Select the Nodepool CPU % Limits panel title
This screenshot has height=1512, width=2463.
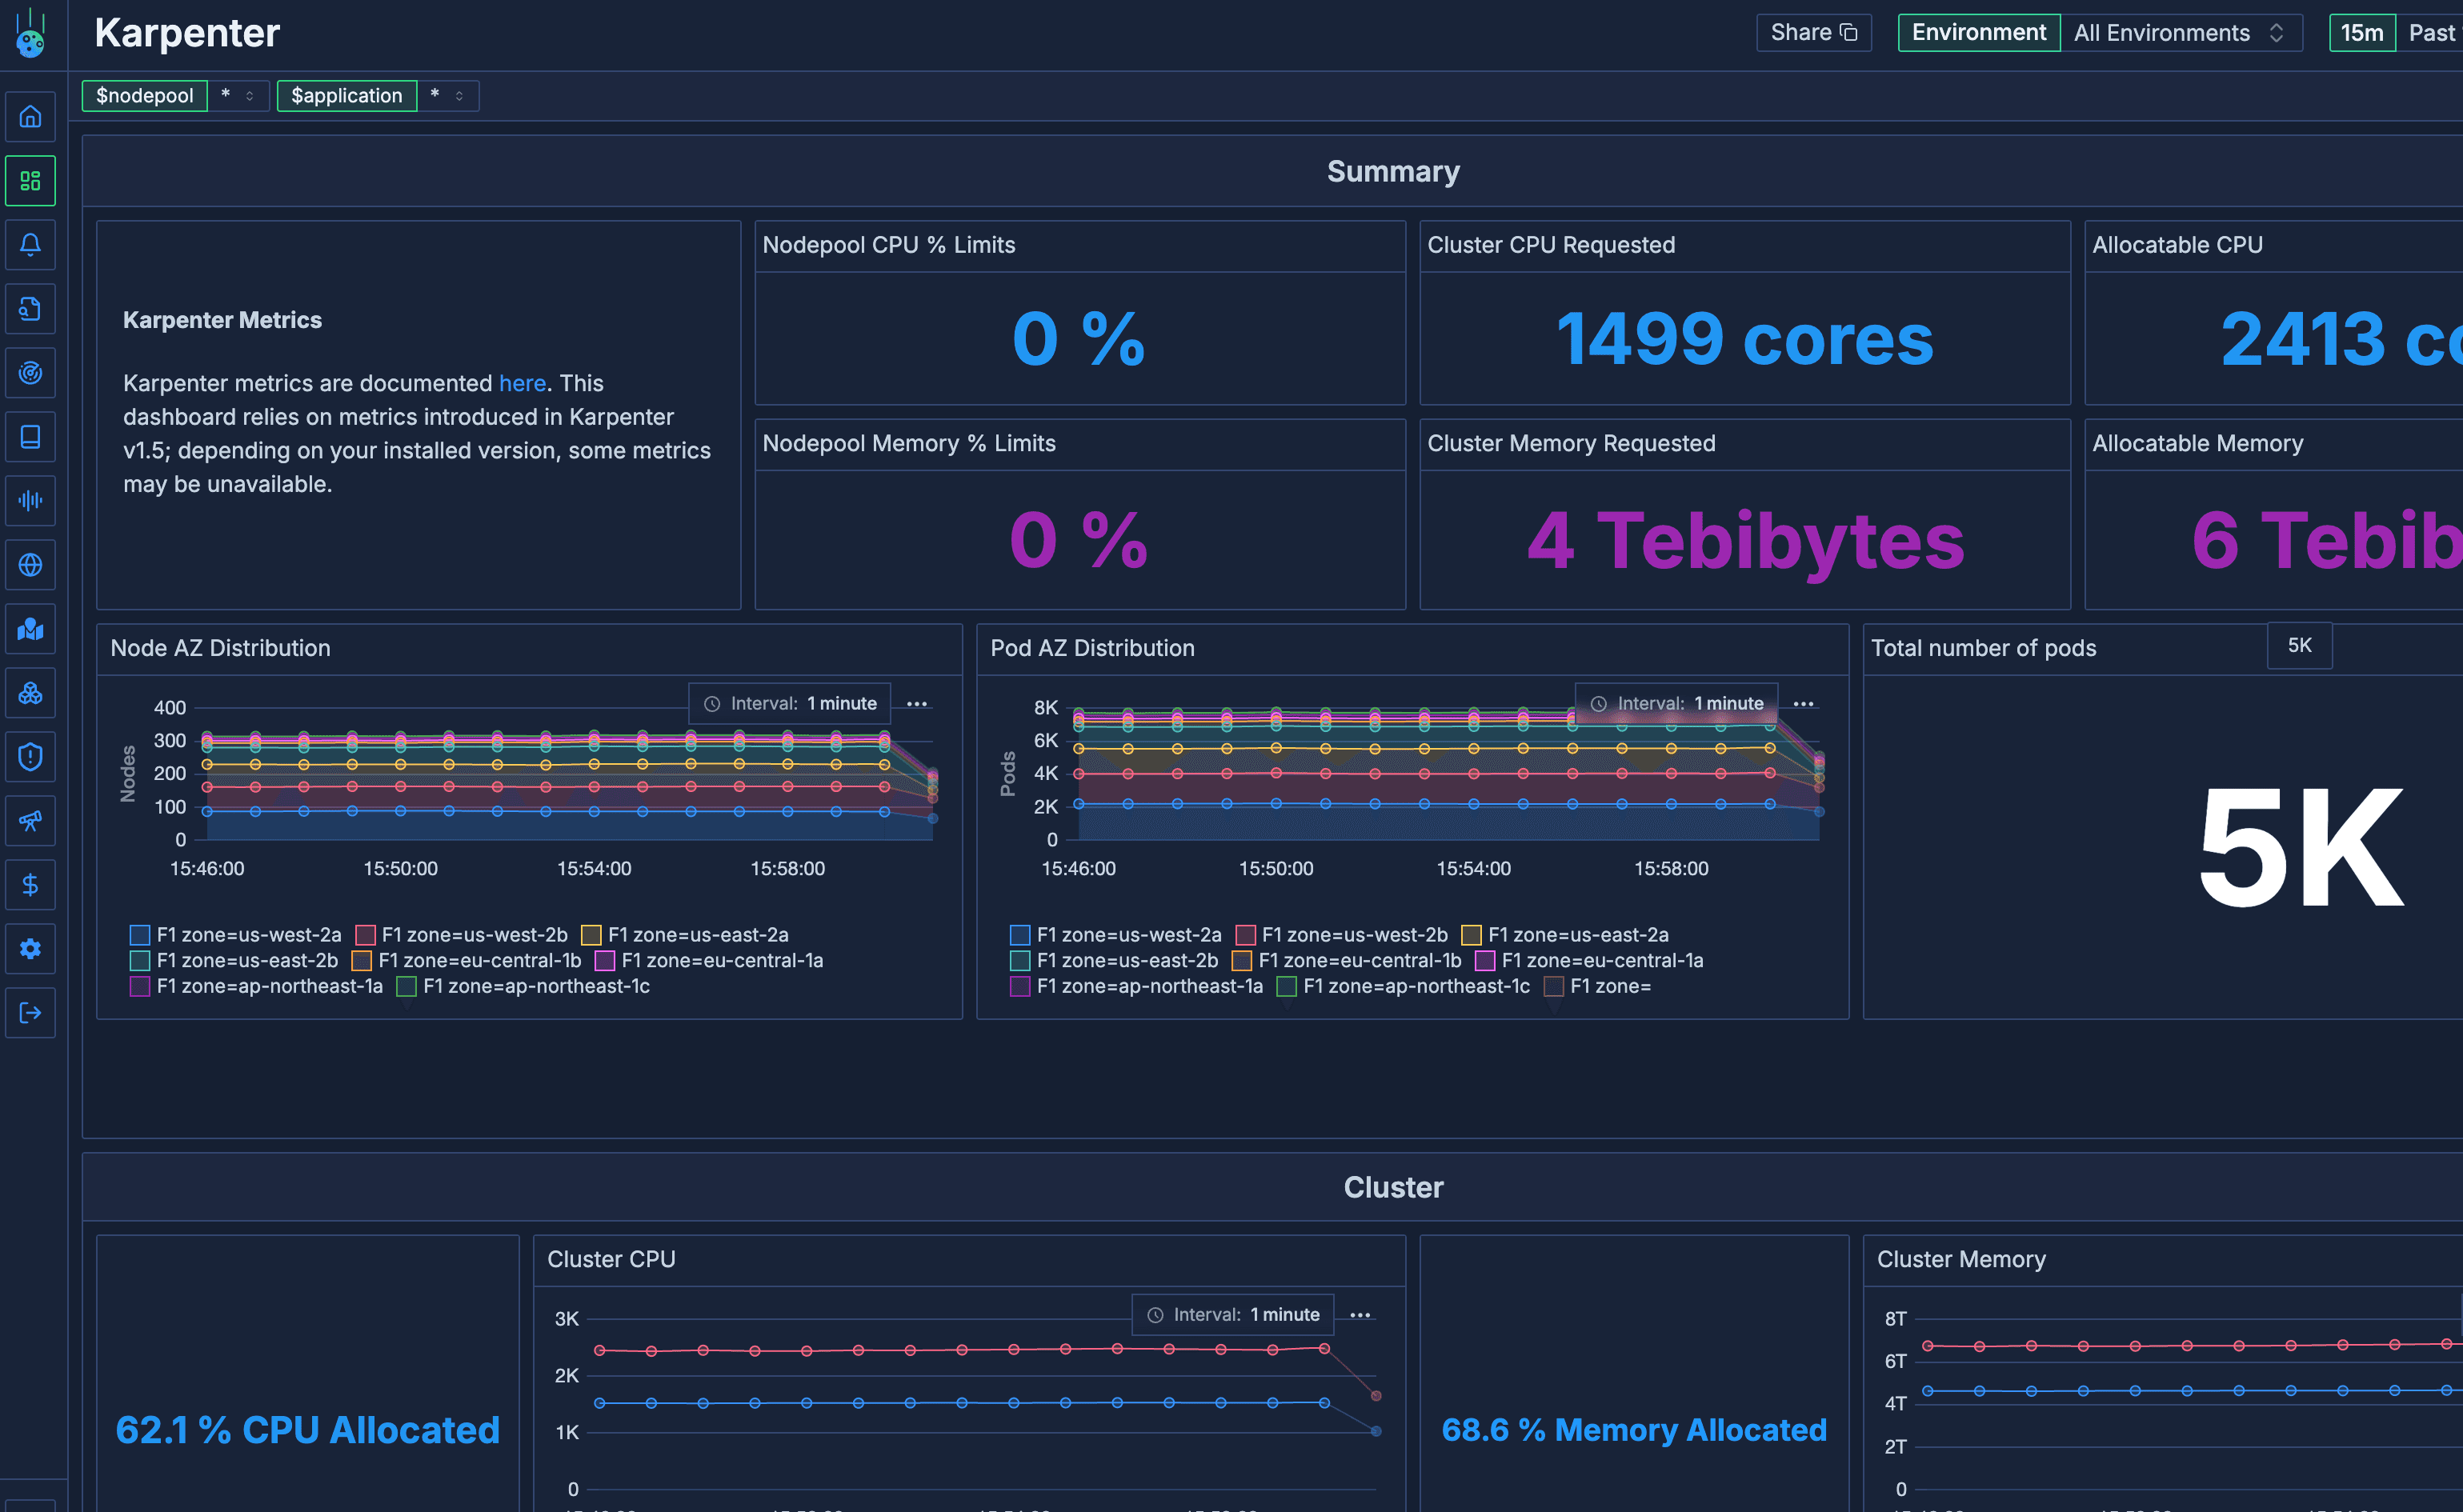pos(889,245)
